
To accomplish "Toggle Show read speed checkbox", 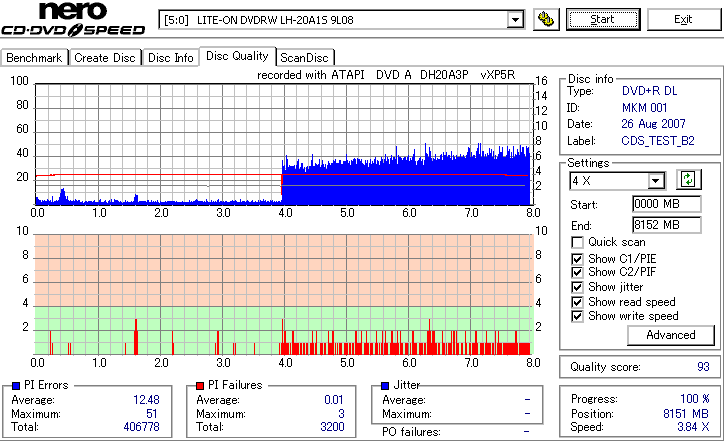I will [x=577, y=302].
